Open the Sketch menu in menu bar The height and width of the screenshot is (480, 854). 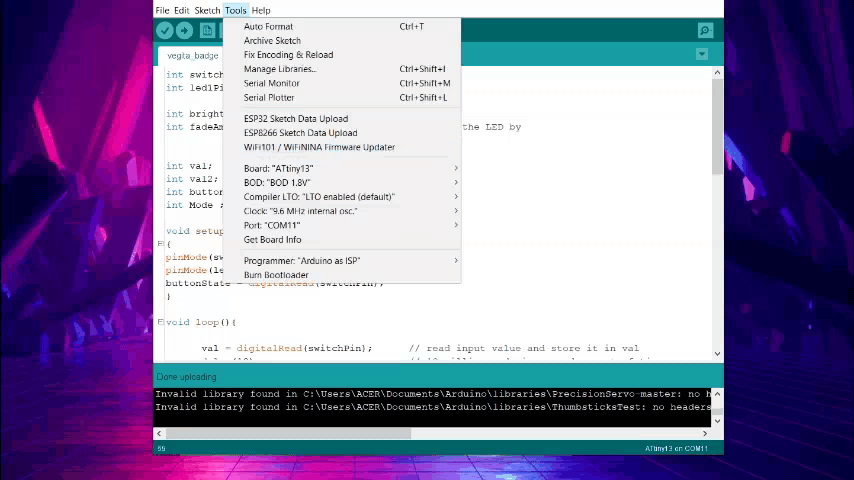point(207,10)
